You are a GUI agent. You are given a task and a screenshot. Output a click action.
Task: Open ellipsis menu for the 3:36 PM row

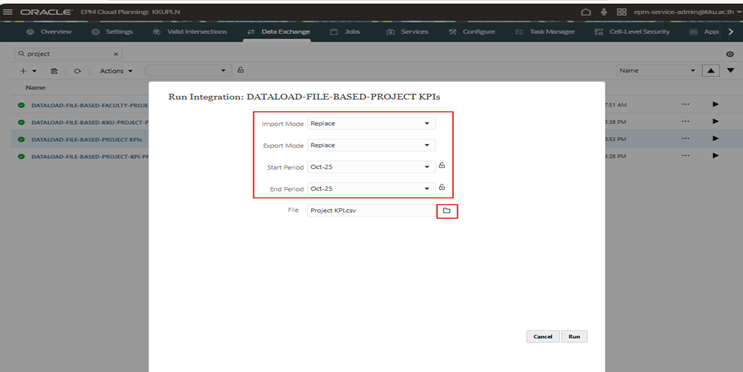(x=686, y=121)
